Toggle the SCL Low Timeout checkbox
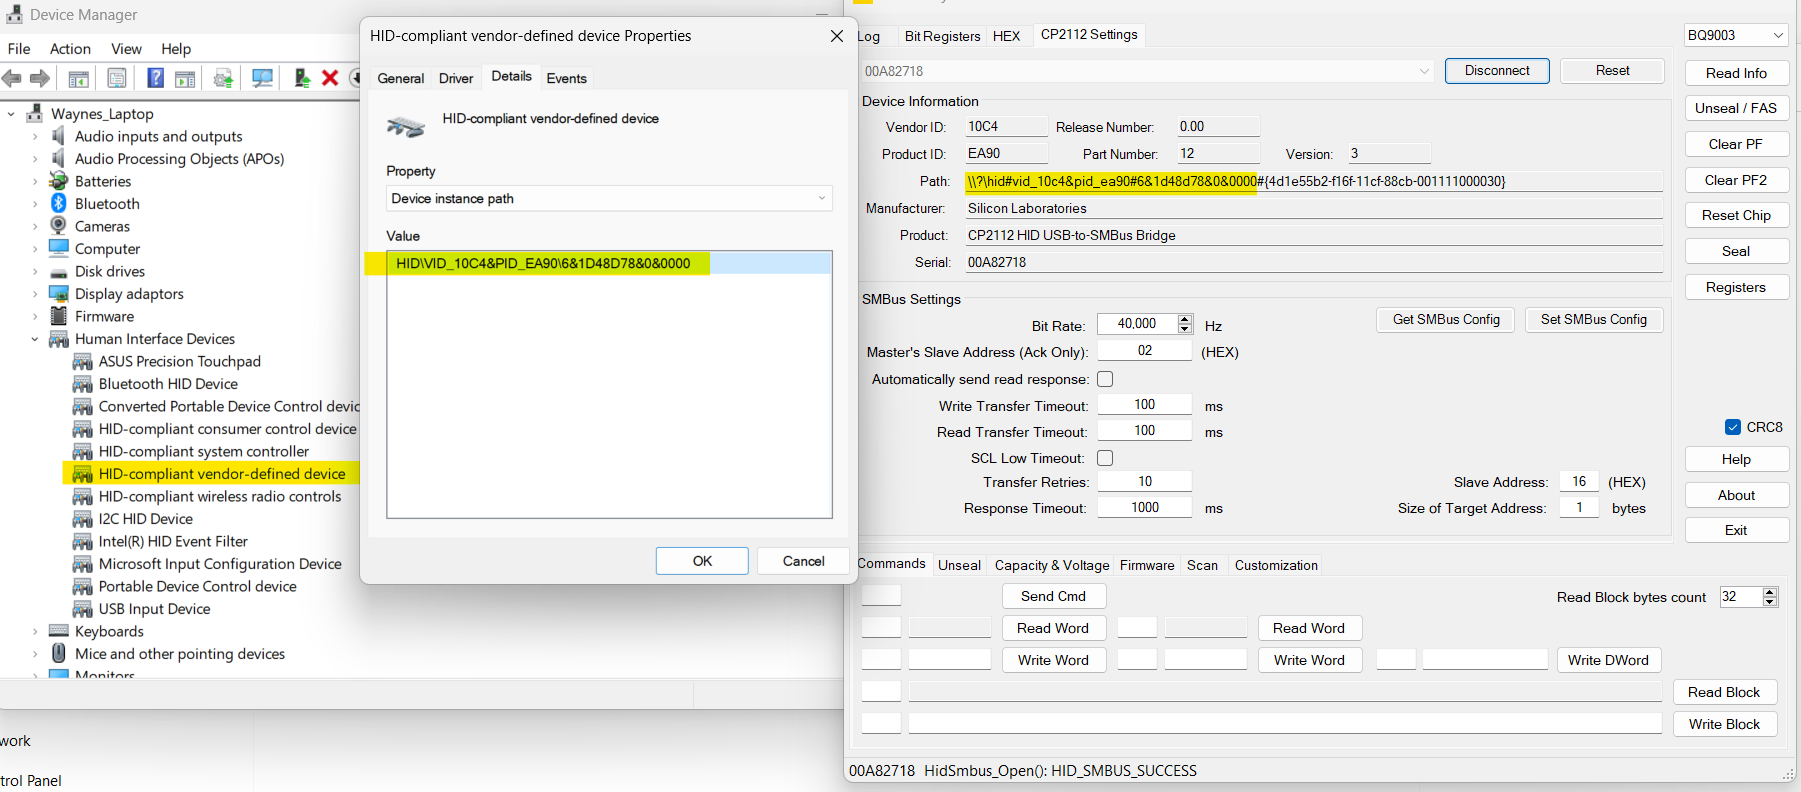Image resolution: width=1801 pixels, height=792 pixels. click(1105, 458)
